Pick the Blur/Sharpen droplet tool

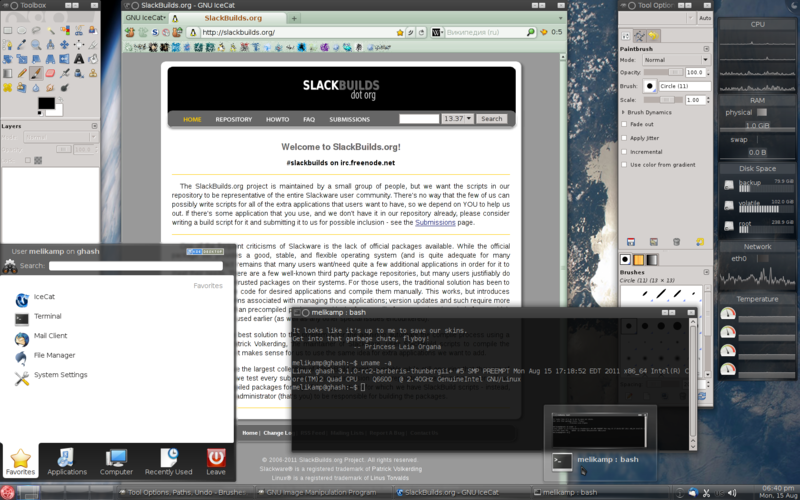pyautogui.click(x=36, y=87)
